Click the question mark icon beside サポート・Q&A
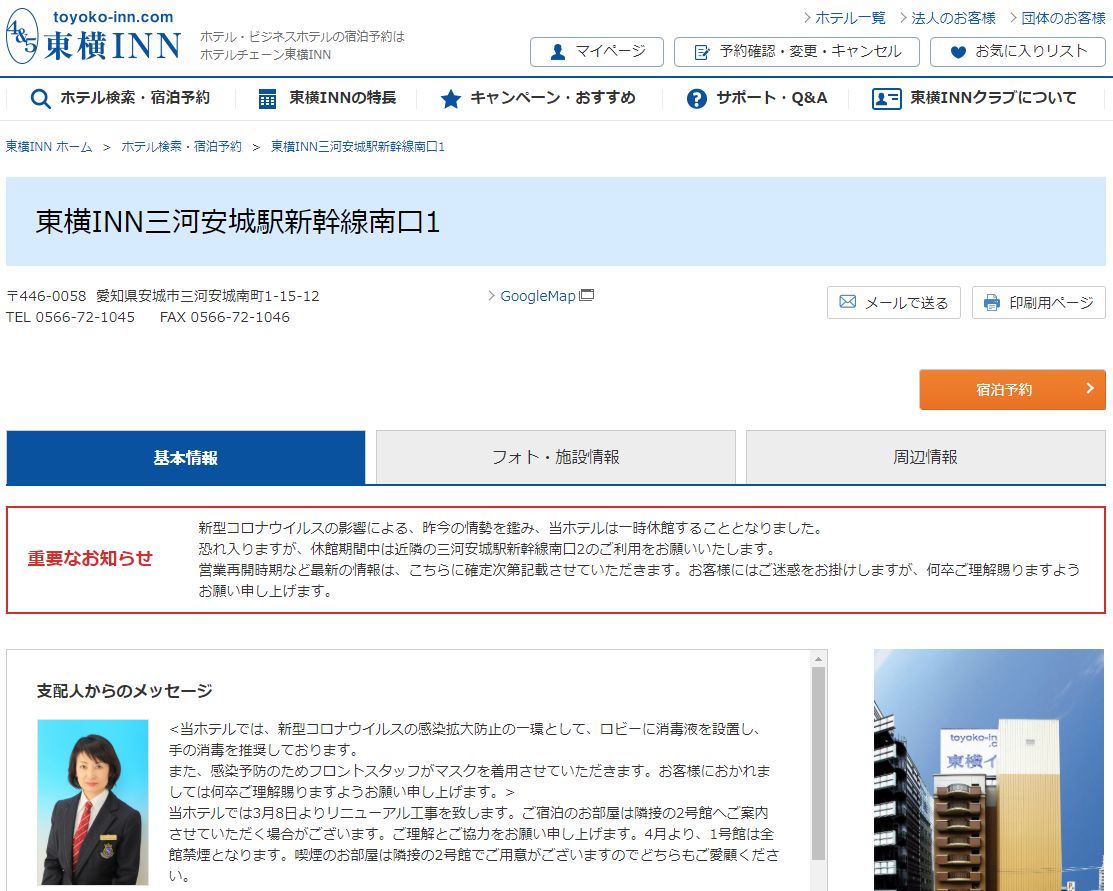Image resolution: width=1113 pixels, height=891 pixels. point(696,99)
